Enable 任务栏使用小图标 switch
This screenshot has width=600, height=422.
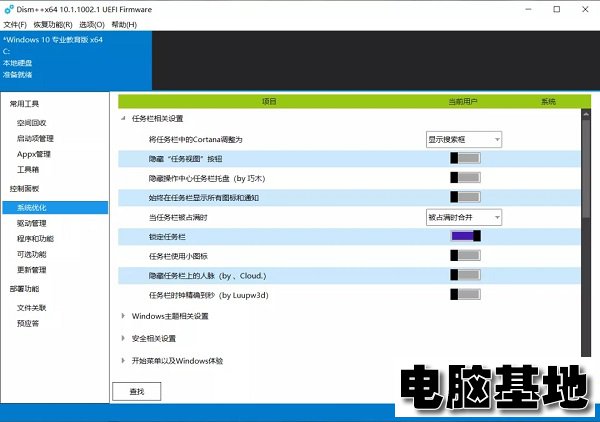coord(465,255)
